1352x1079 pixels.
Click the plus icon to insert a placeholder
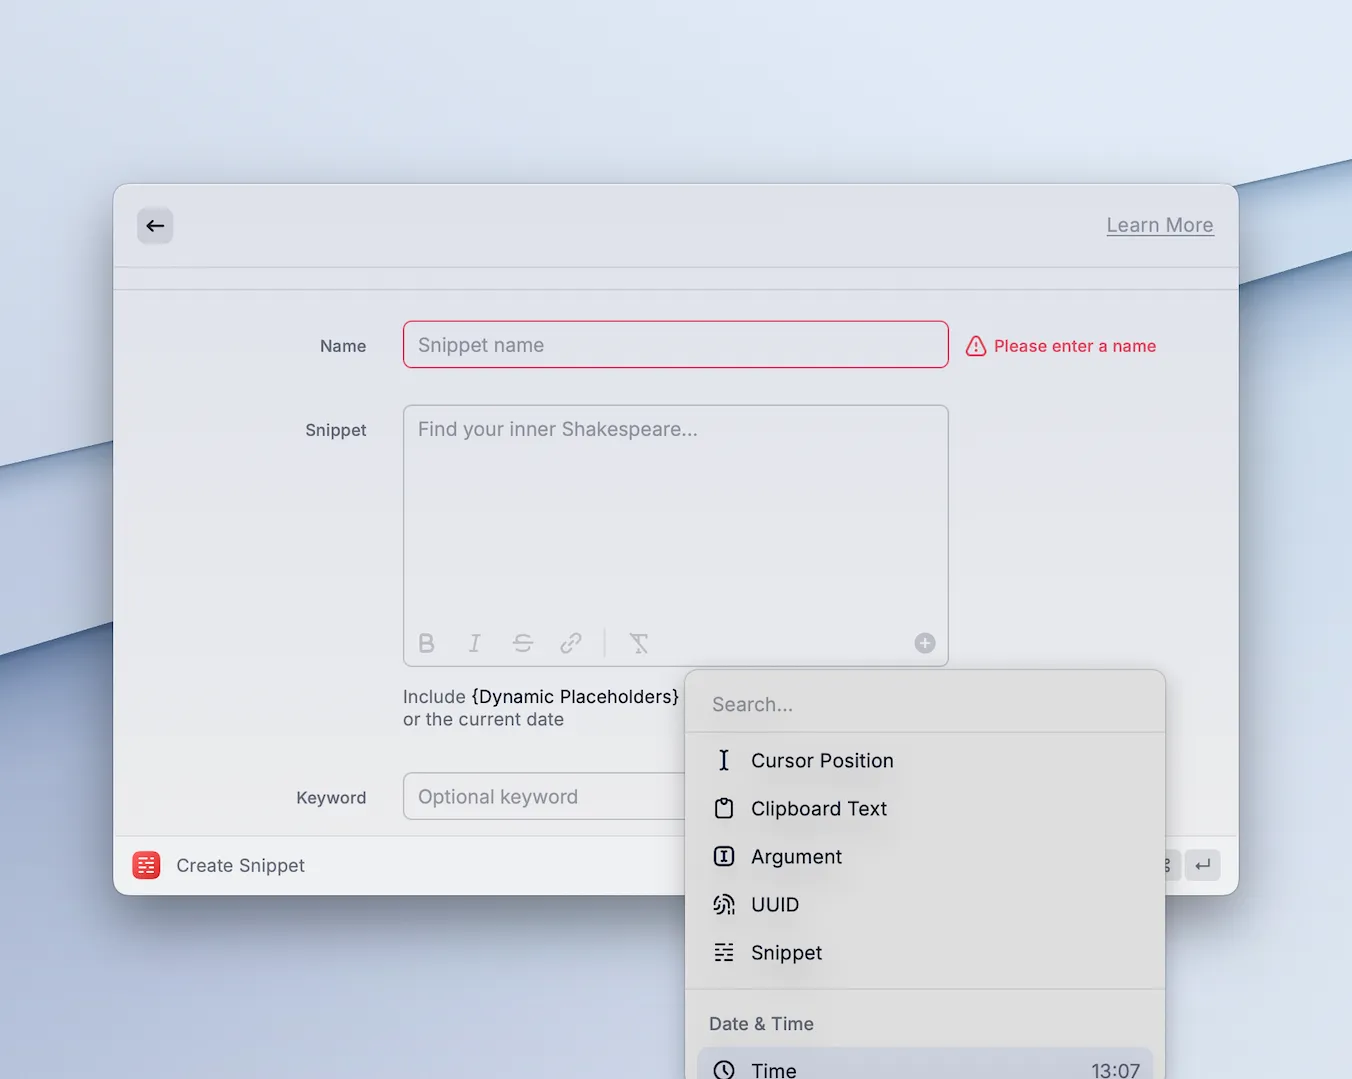[x=924, y=643]
